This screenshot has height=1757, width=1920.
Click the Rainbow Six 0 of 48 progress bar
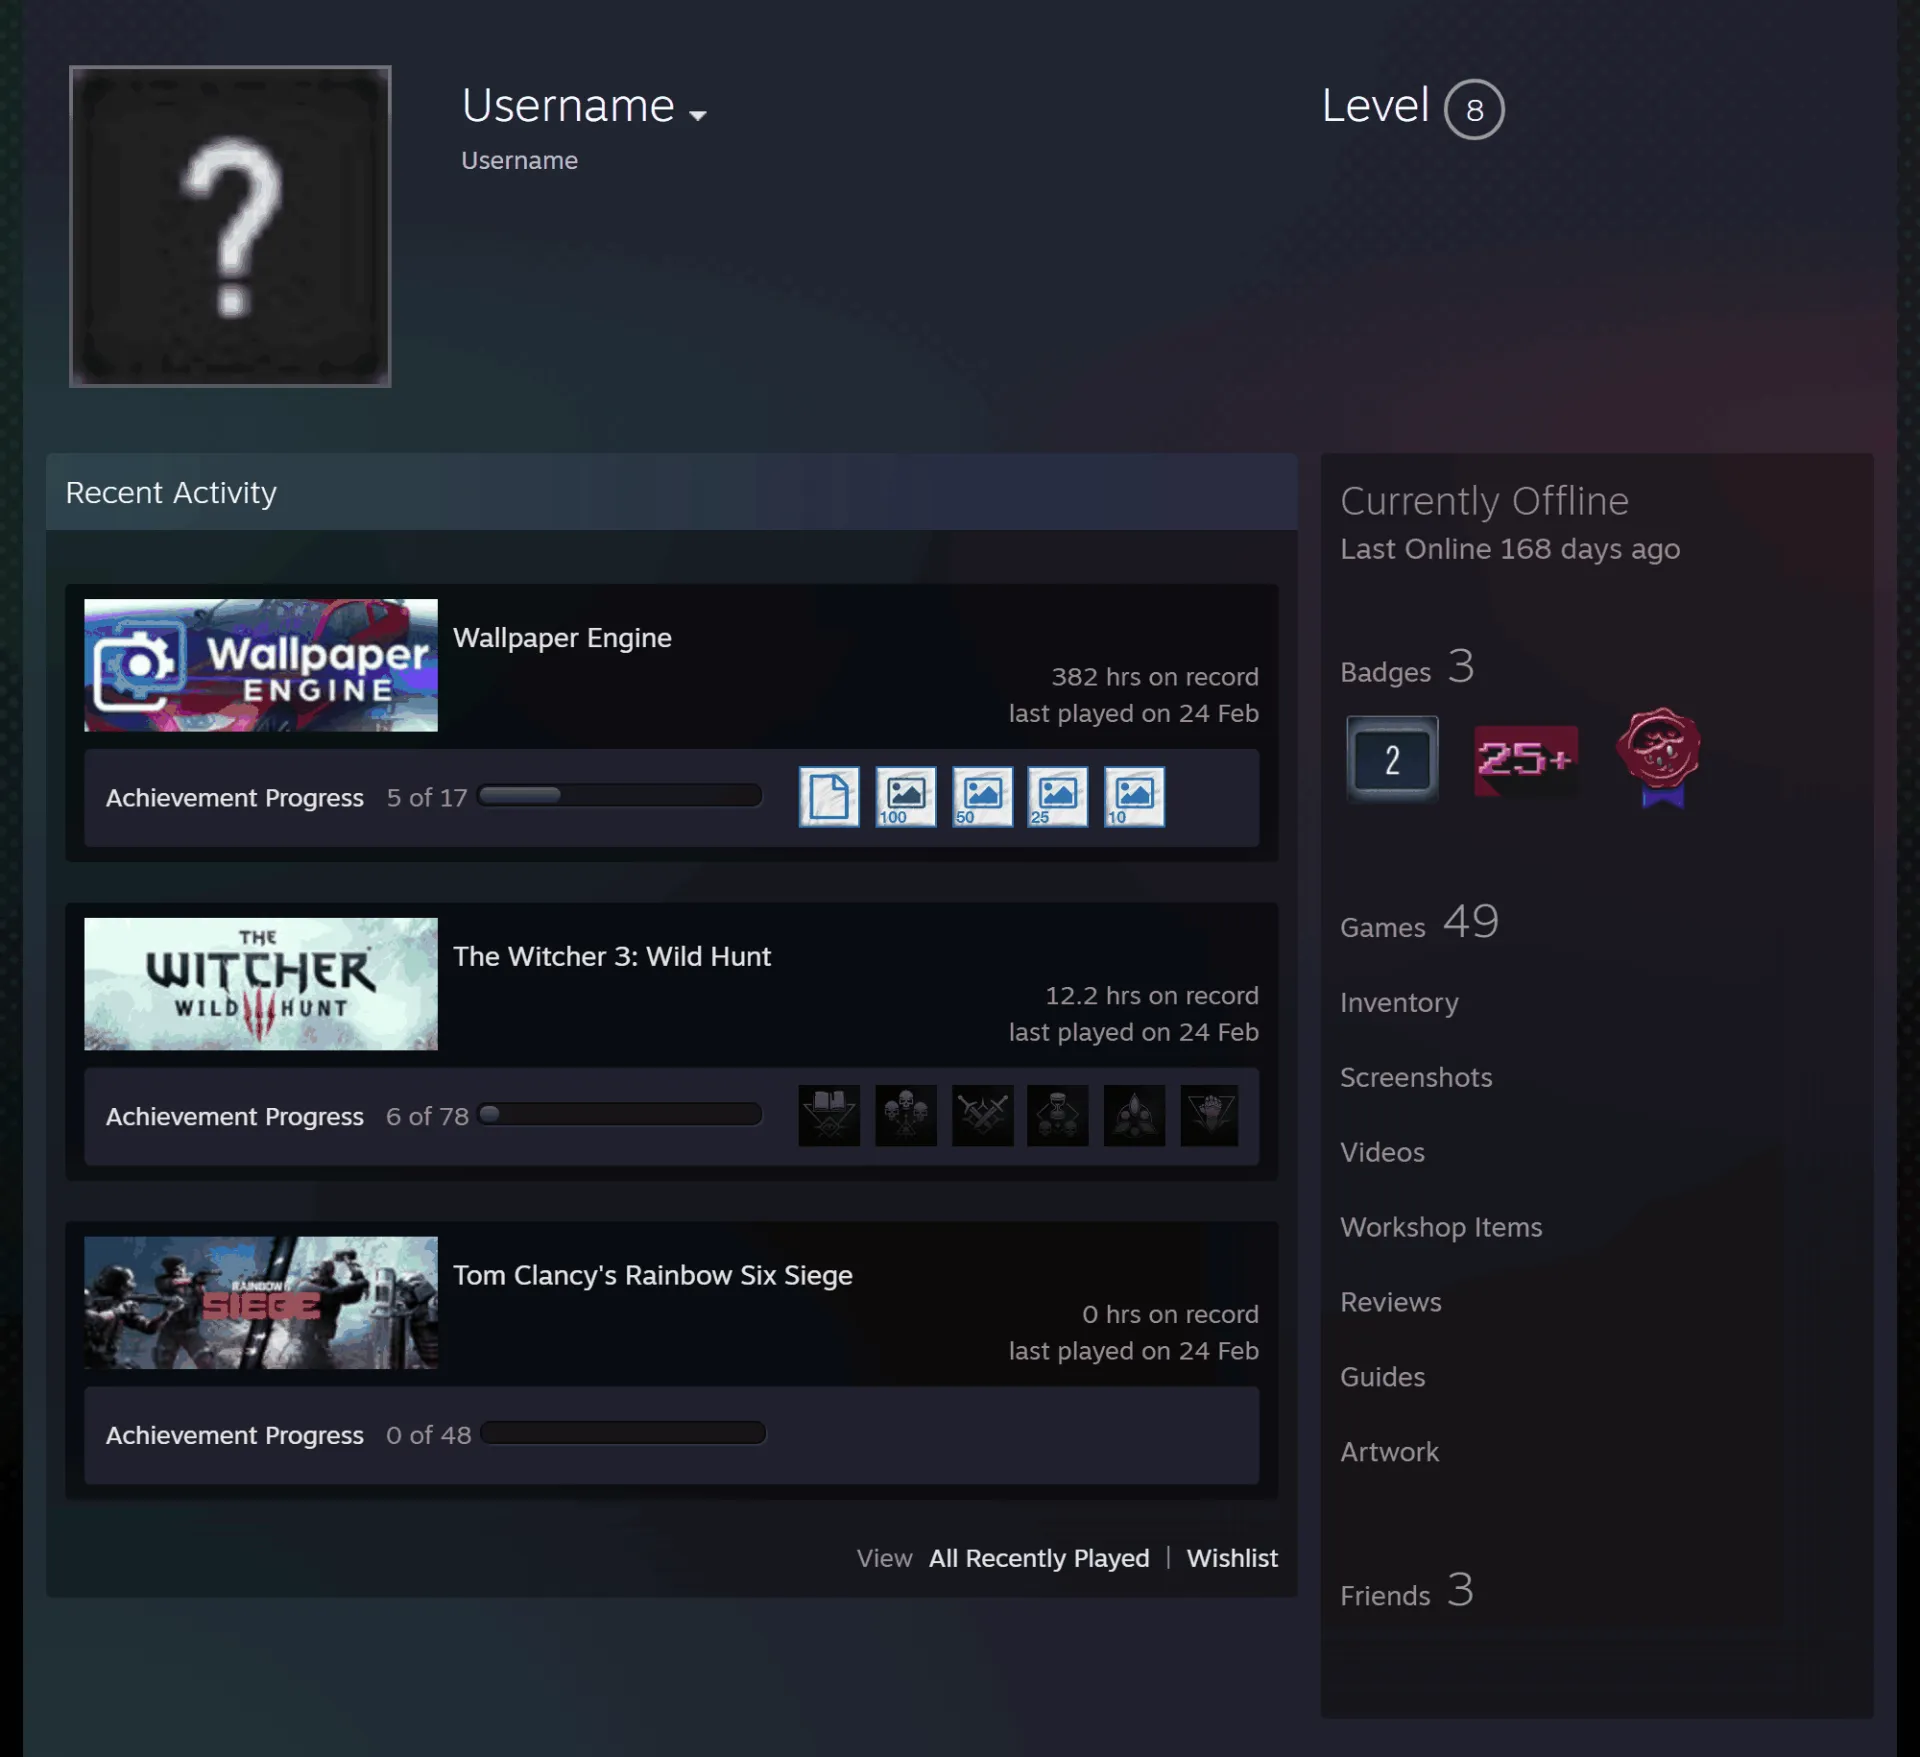tap(623, 1433)
